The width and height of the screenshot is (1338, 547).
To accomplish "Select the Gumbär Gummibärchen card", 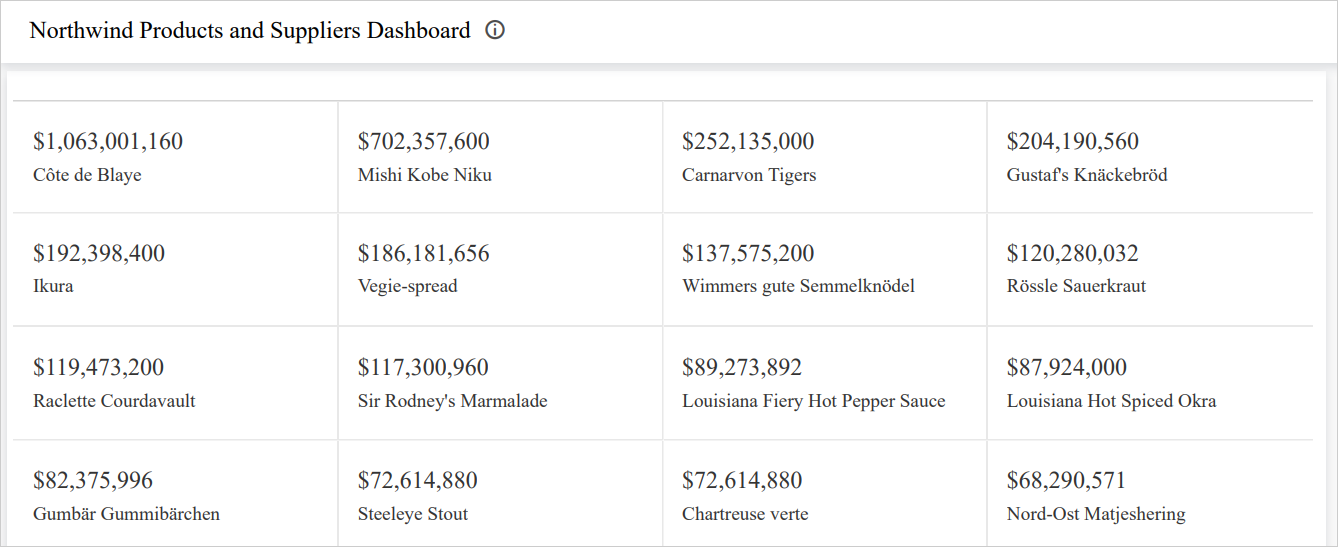I will click(175, 496).
